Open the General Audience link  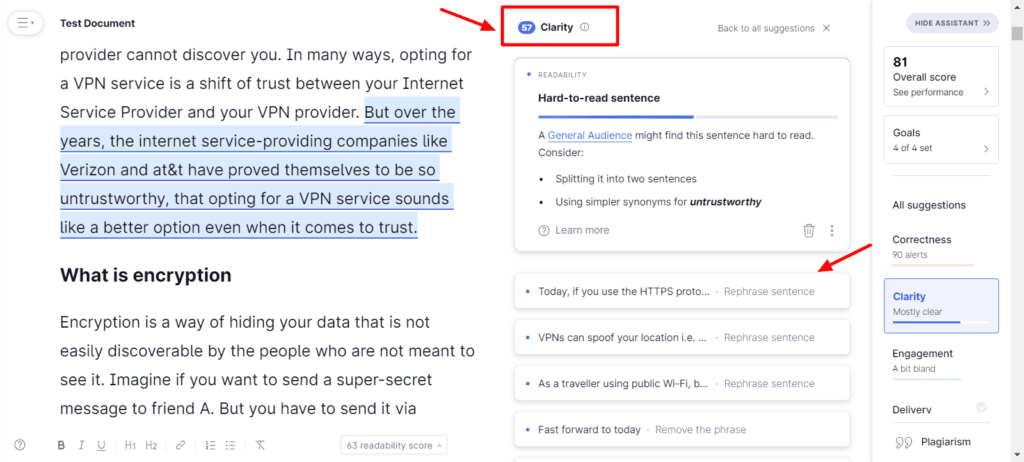pyautogui.click(x=589, y=135)
